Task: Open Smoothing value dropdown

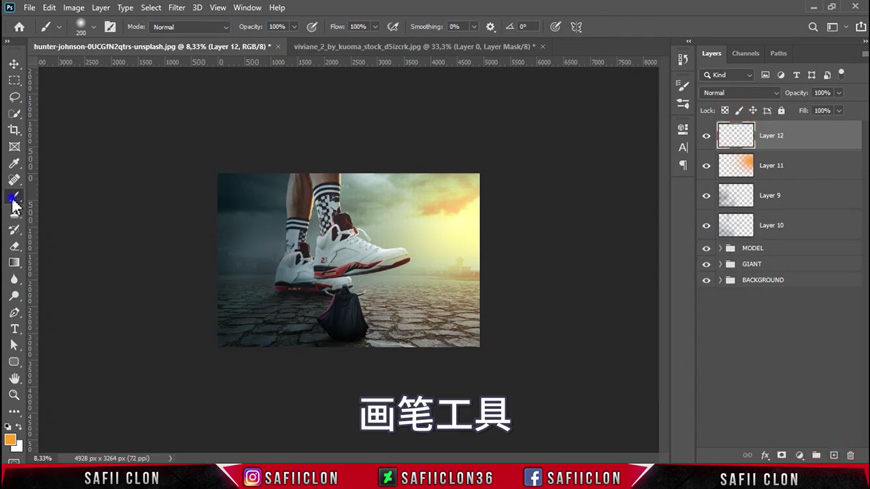Action: pyautogui.click(x=474, y=27)
